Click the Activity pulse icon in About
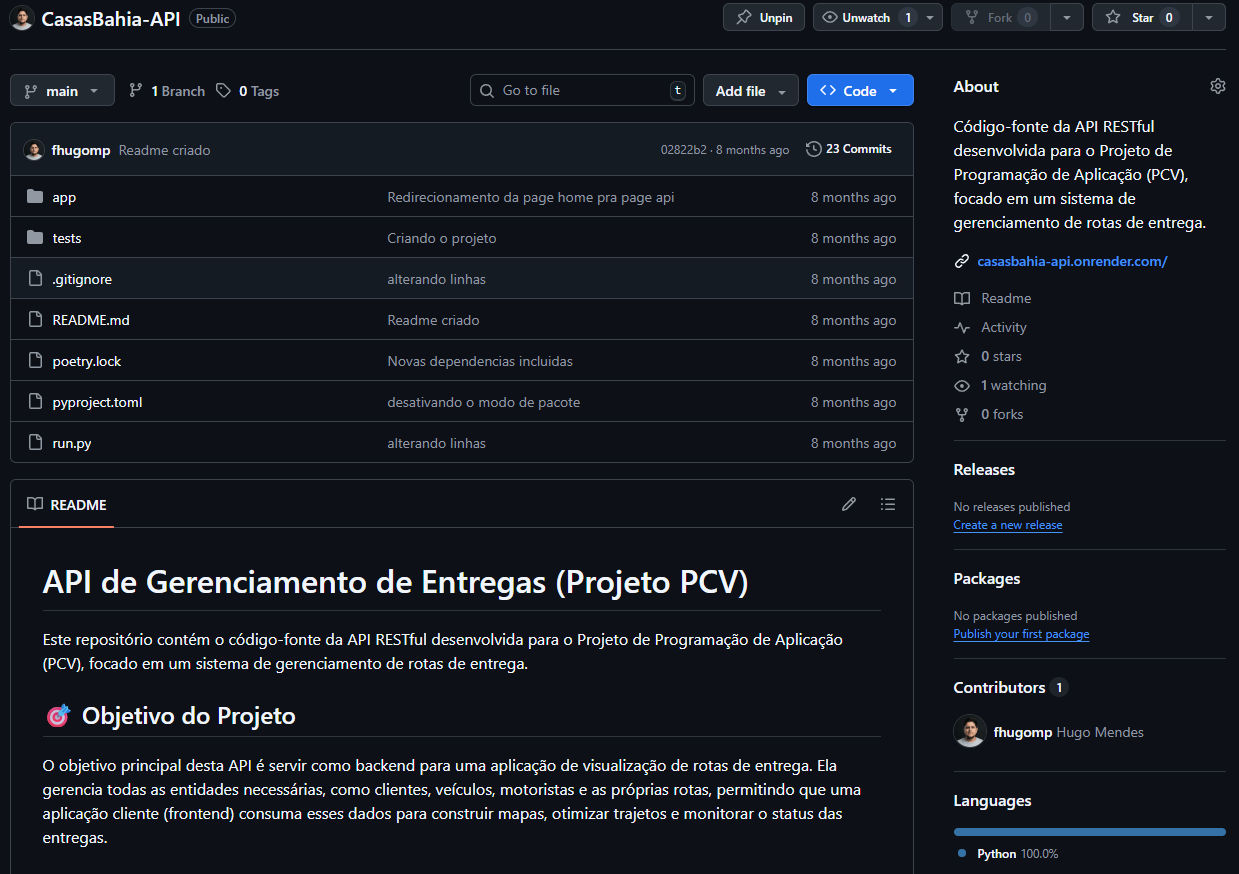Screen dimensions: 1239x874 pyautogui.click(x=962, y=327)
